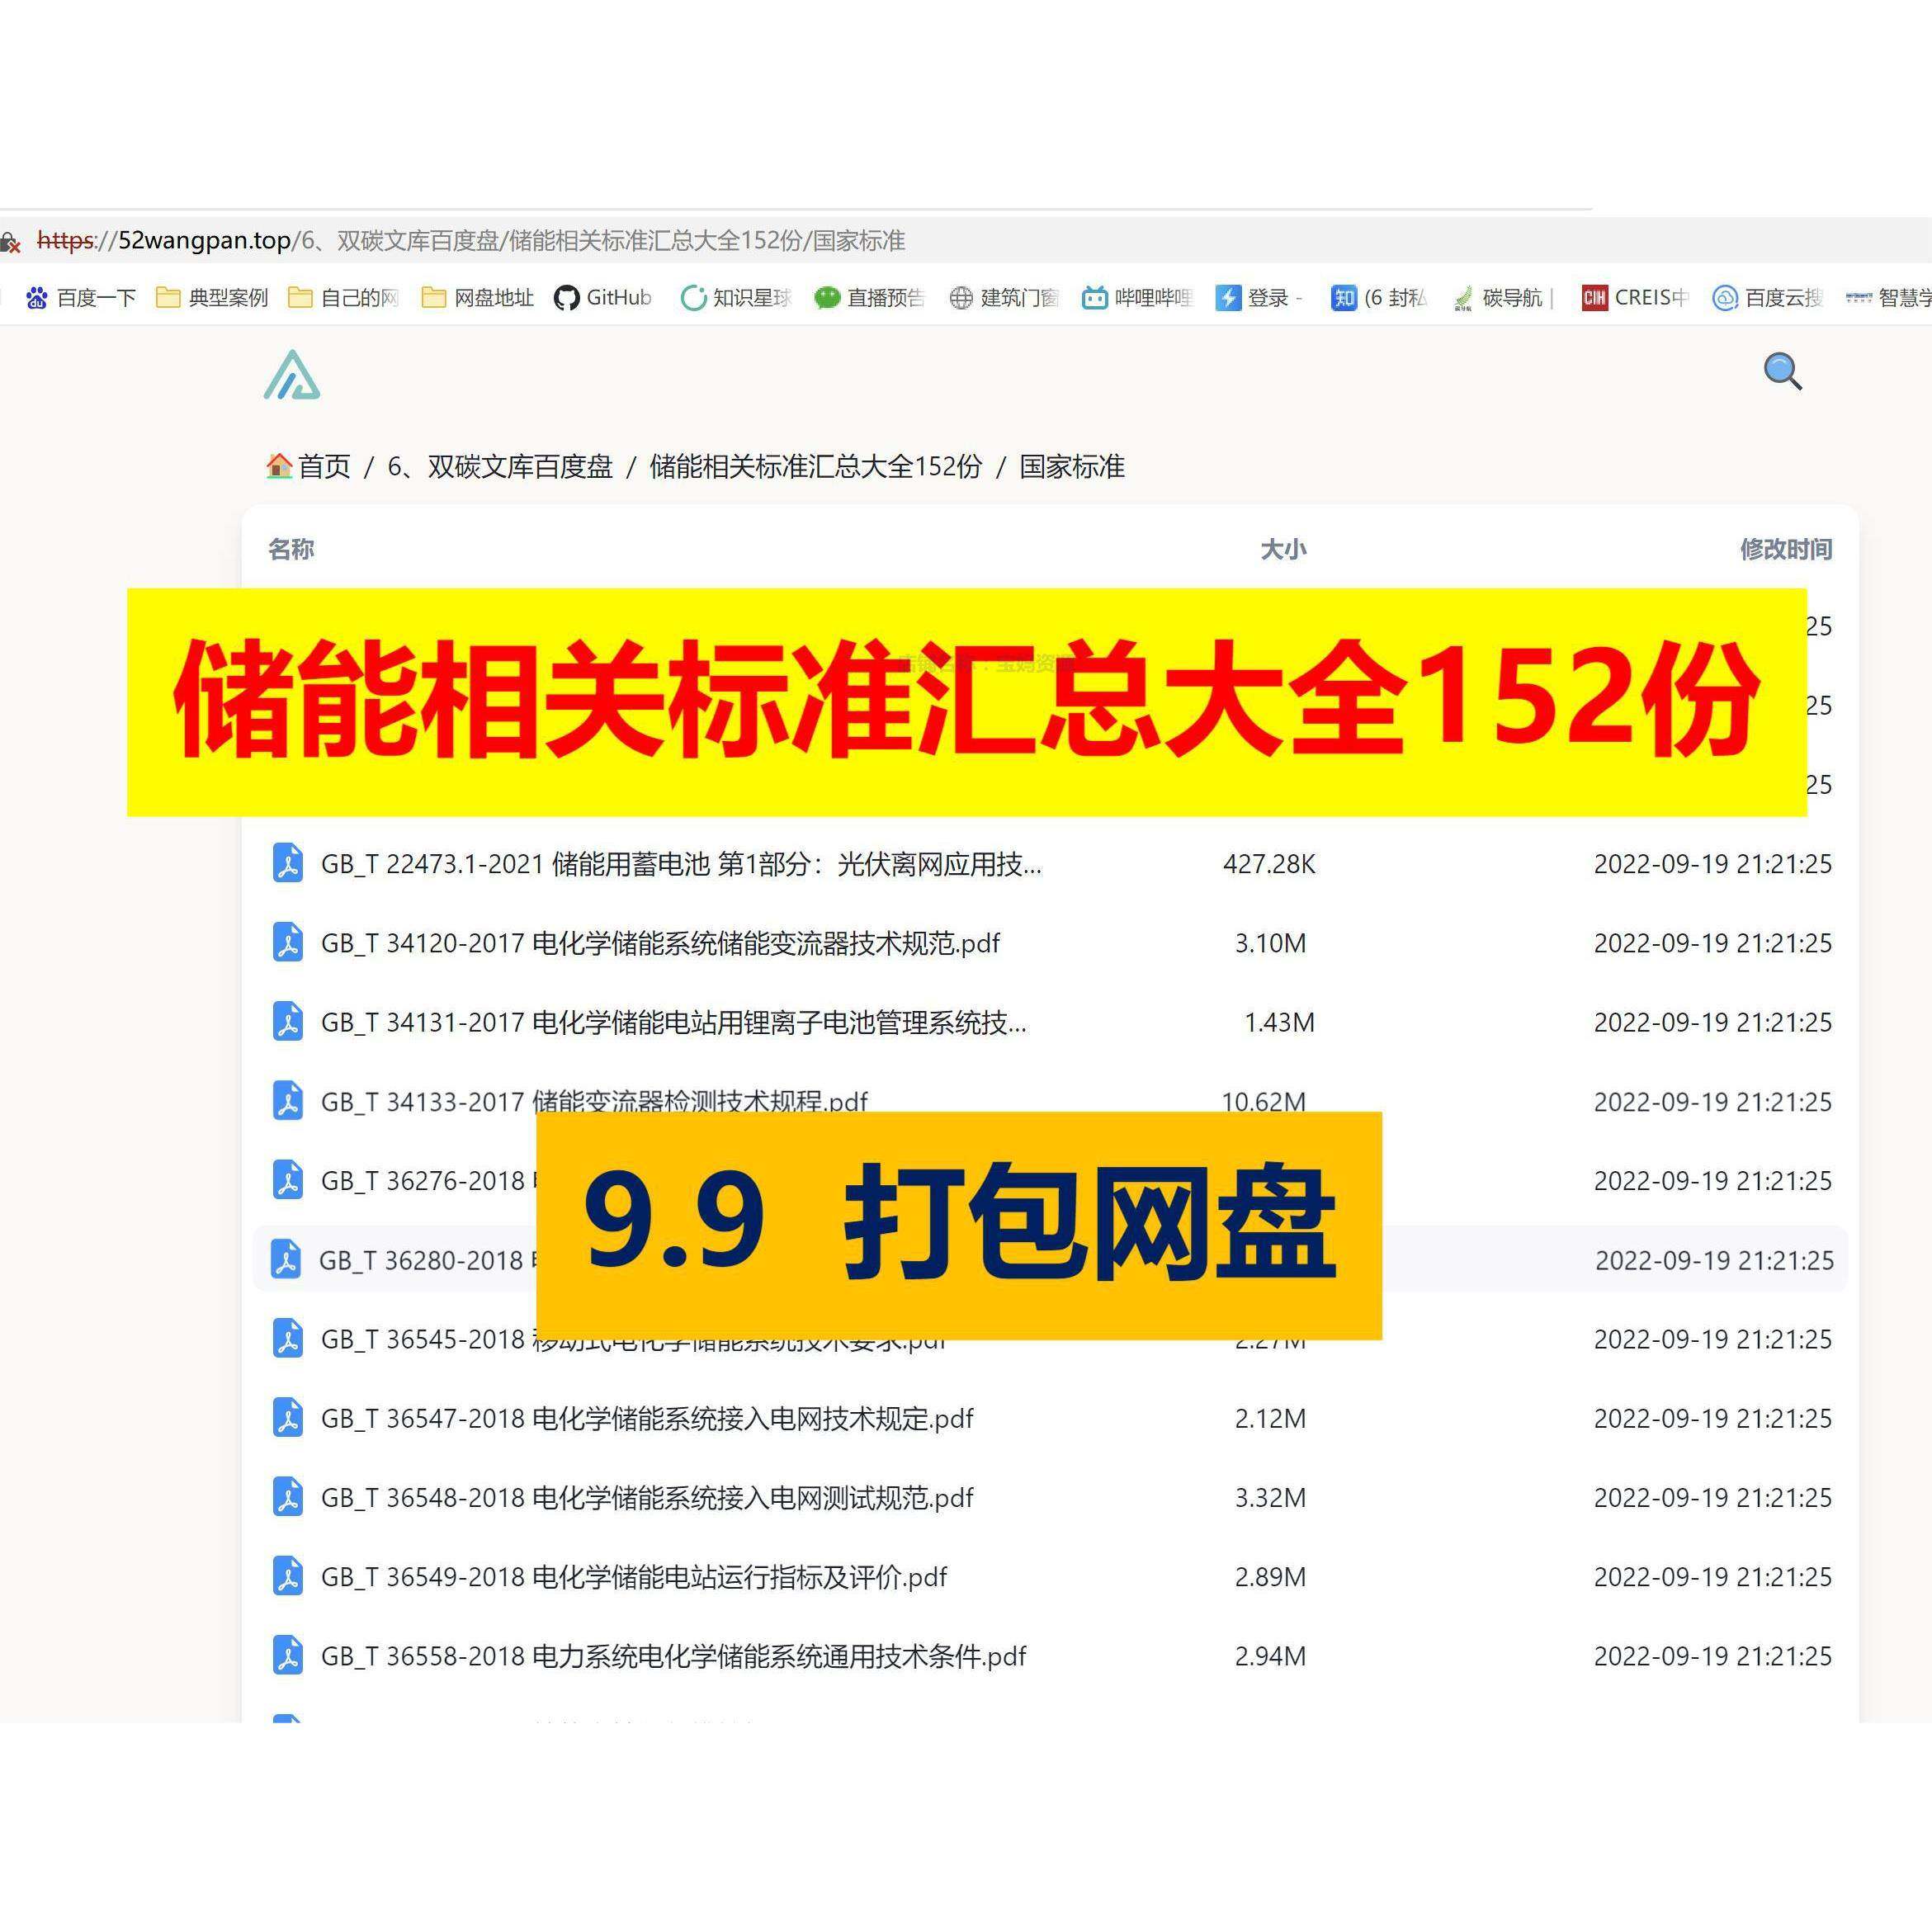Open the 知乎 (6 封私 bookmark

(x=1379, y=297)
